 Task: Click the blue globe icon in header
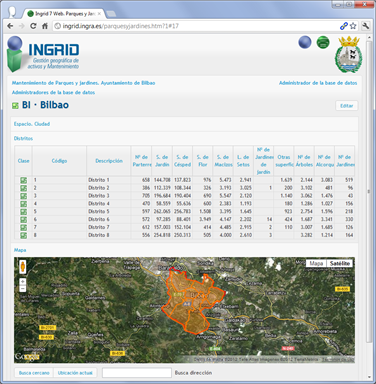pos(305,42)
